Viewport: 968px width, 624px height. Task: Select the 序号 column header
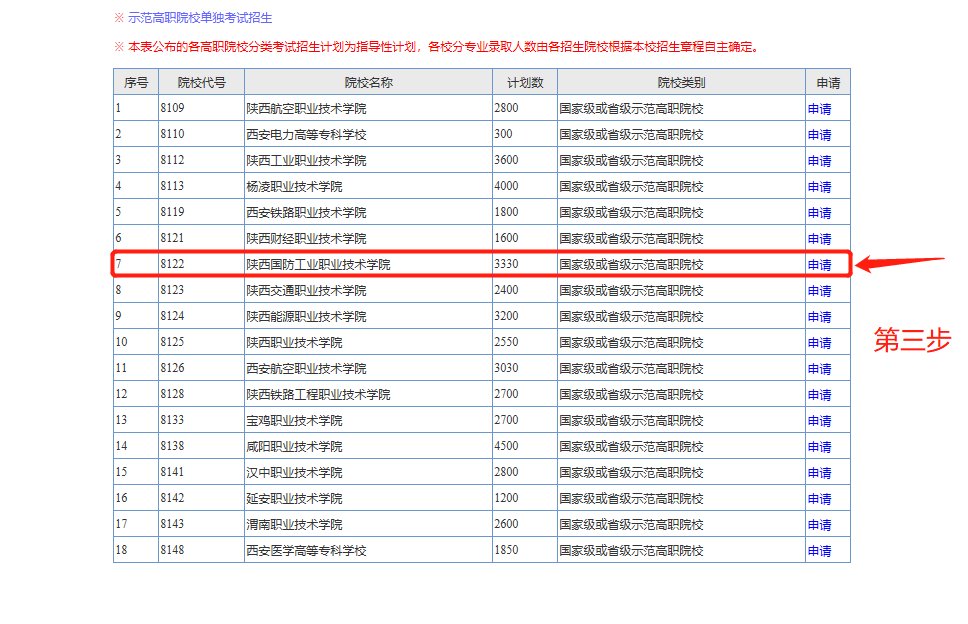136,83
